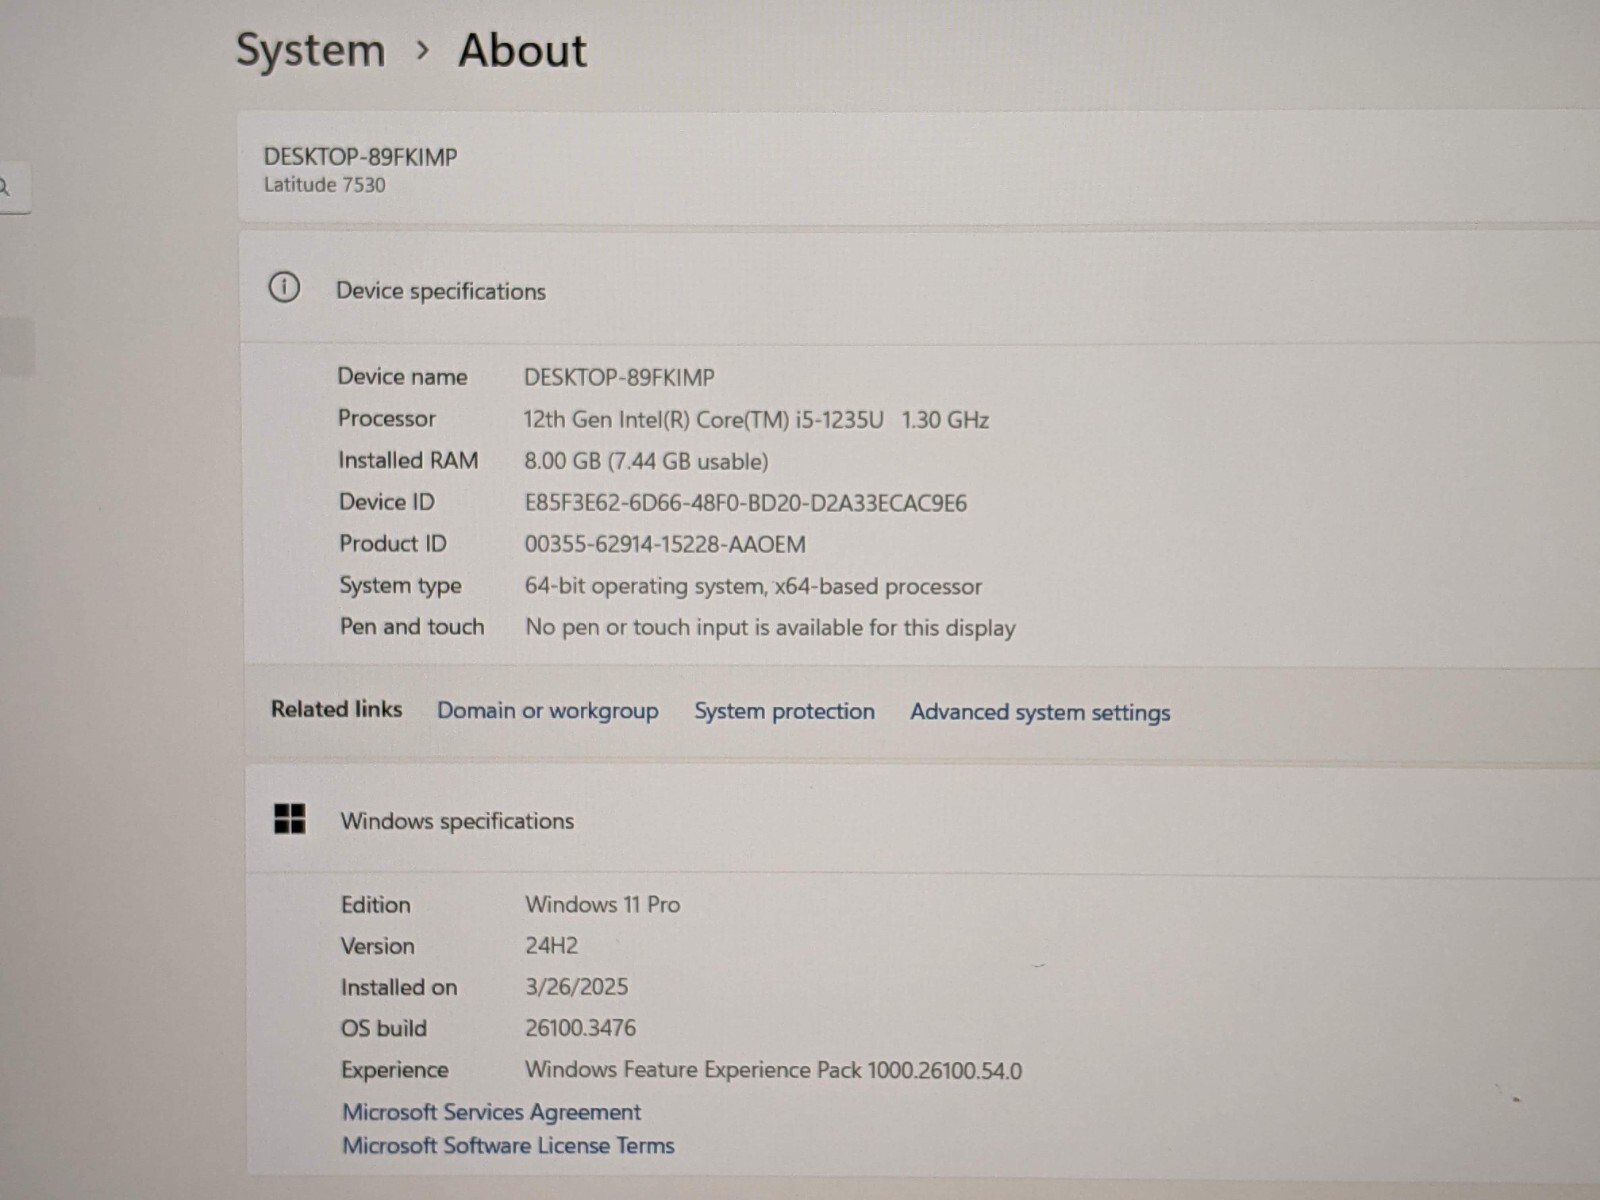The image size is (1600, 1200).
Task: Open Advanced system settings link
Action: pyautogui.click(x=1040, y=712)
